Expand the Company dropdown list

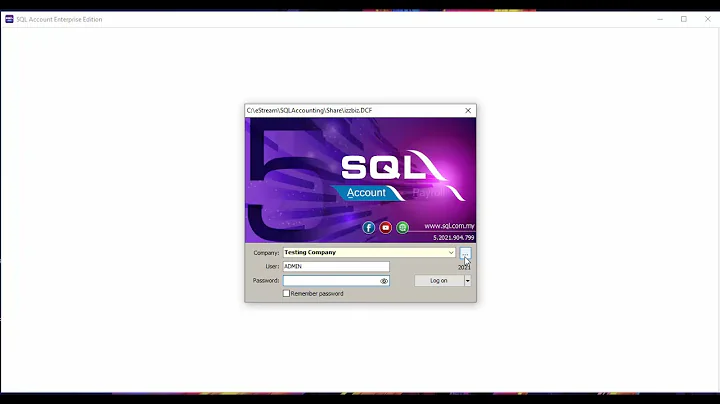tap(451, 252)
